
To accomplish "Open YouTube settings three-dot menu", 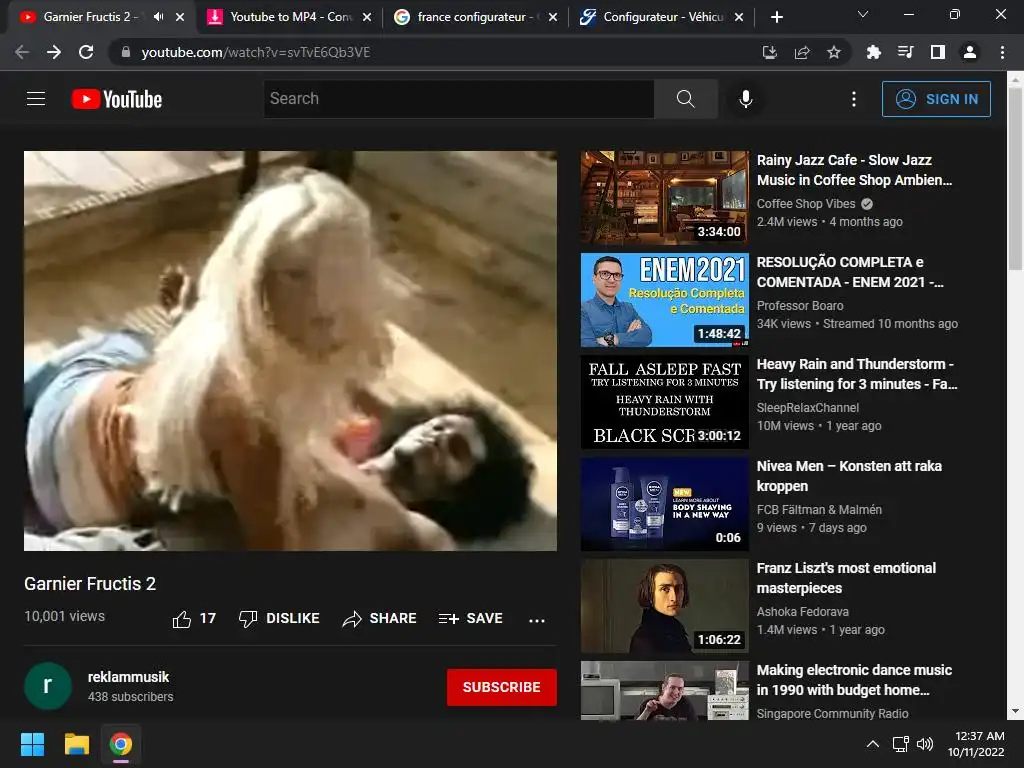I will click(854, 99).
